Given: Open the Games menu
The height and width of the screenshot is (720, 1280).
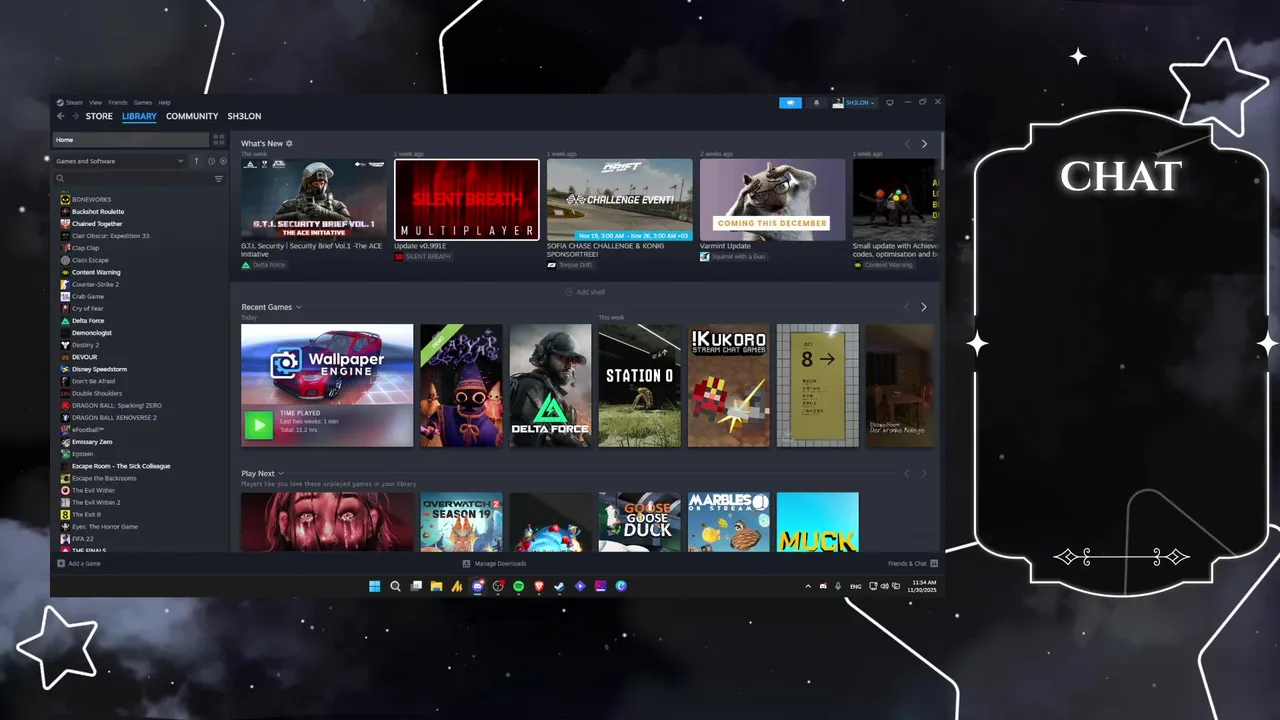Looking at the screenshot, I should (x=143, y=102).
